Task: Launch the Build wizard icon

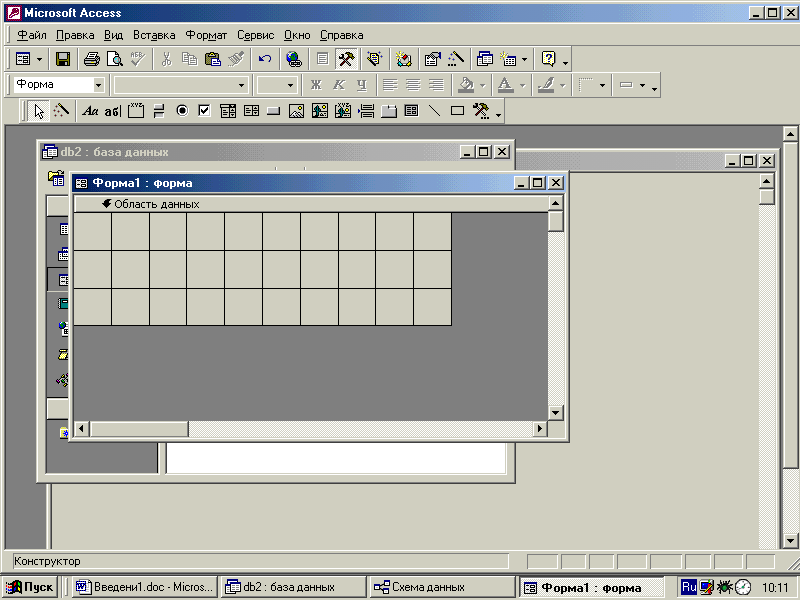Action: pos(456,59)
